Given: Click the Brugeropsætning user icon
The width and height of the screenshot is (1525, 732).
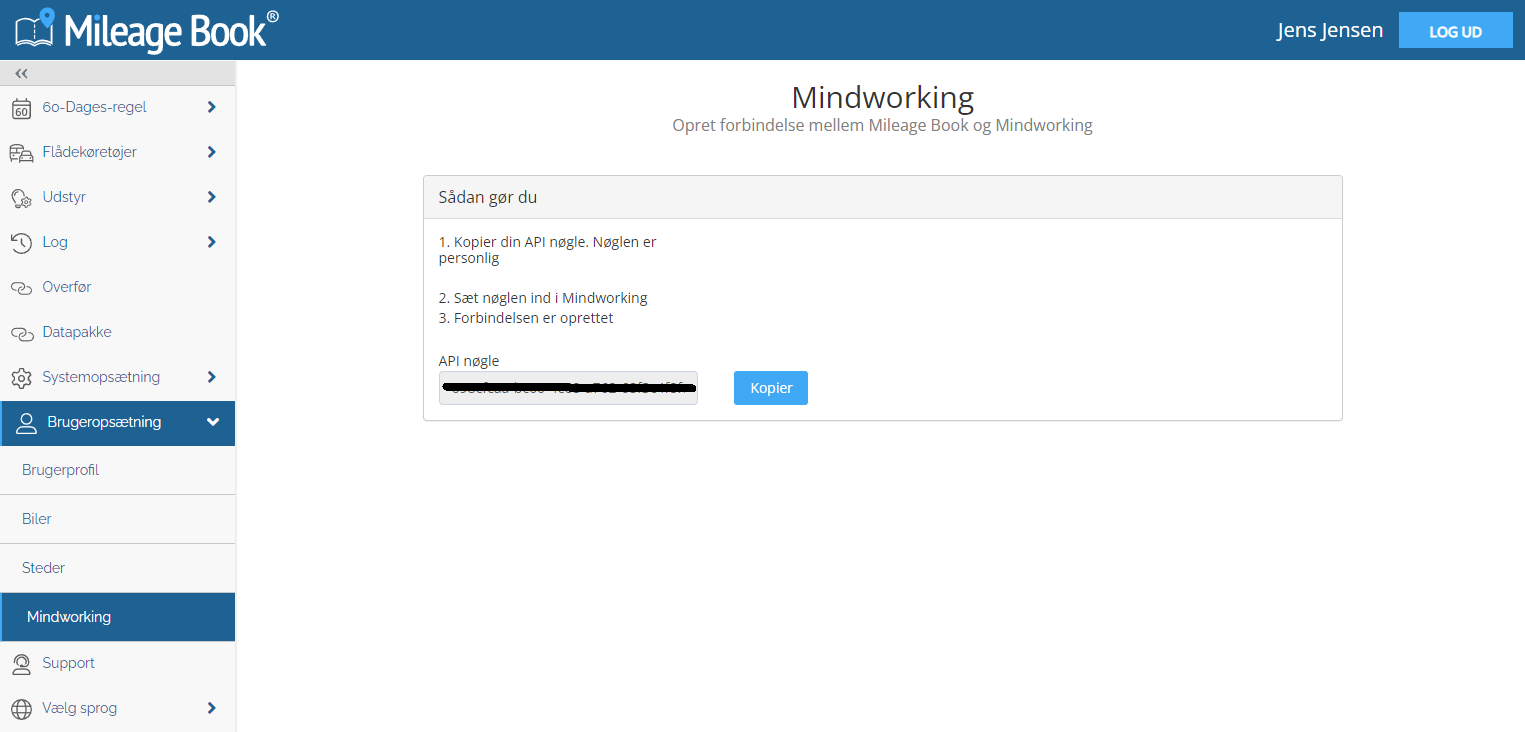Looking at the screenshot, I should [x=26, y=422].
